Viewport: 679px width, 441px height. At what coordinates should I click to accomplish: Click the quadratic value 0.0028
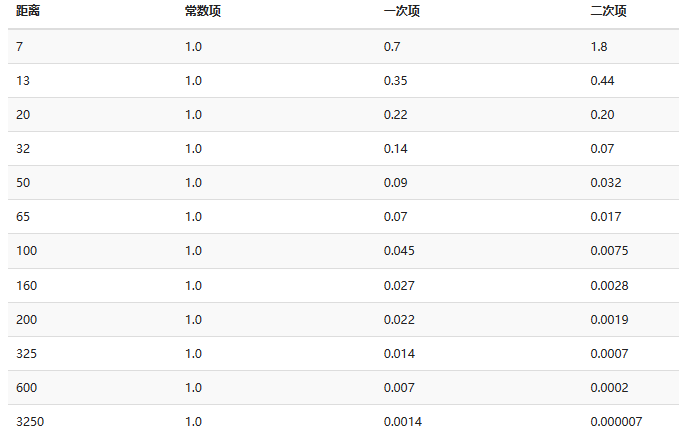(609, 285)
